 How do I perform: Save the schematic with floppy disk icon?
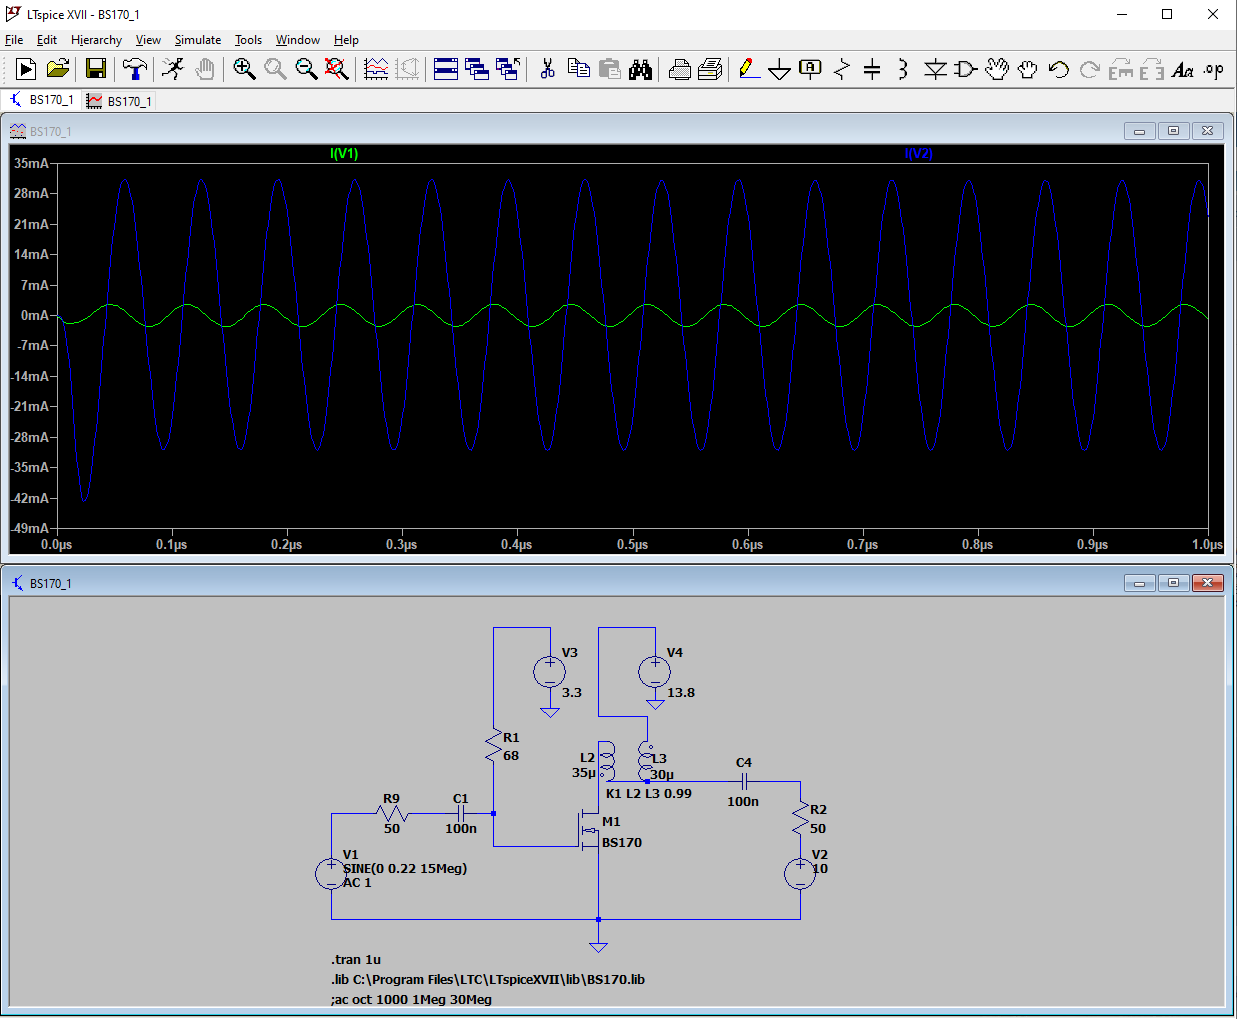96,69
